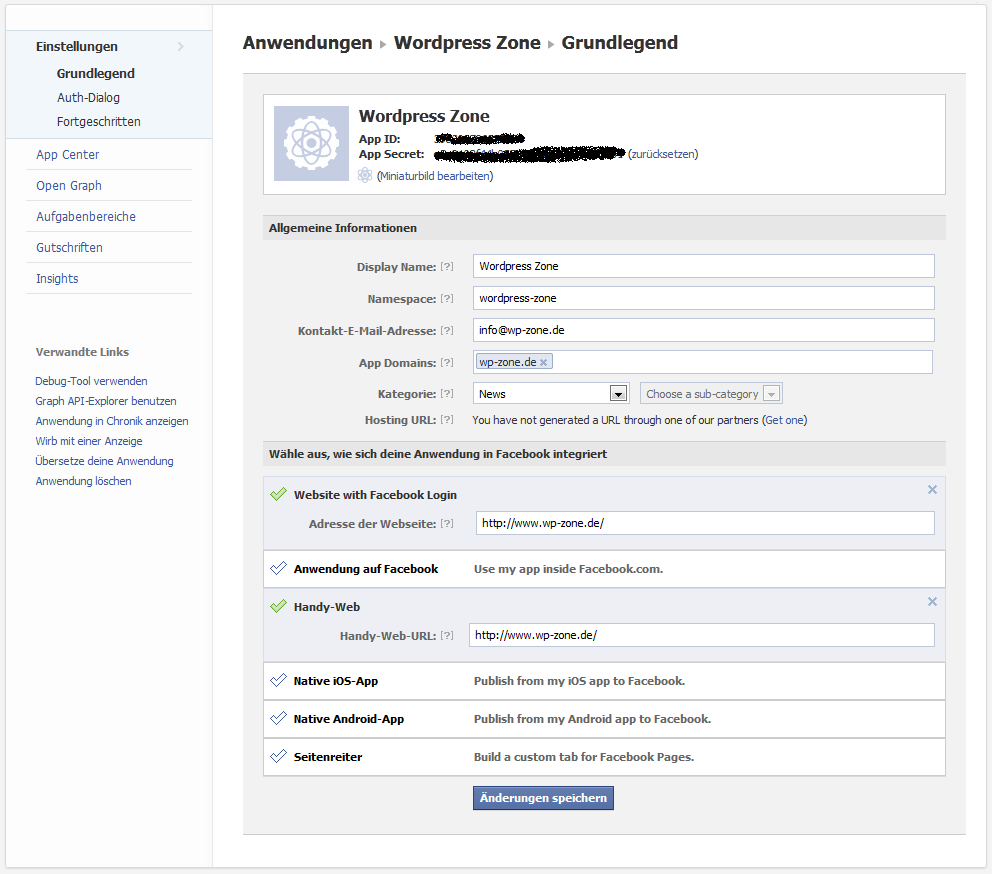Expand the Native Android-App row
The width and height of the screenshot is (992, 874).
pyautogui.click(x=604, y=719)
